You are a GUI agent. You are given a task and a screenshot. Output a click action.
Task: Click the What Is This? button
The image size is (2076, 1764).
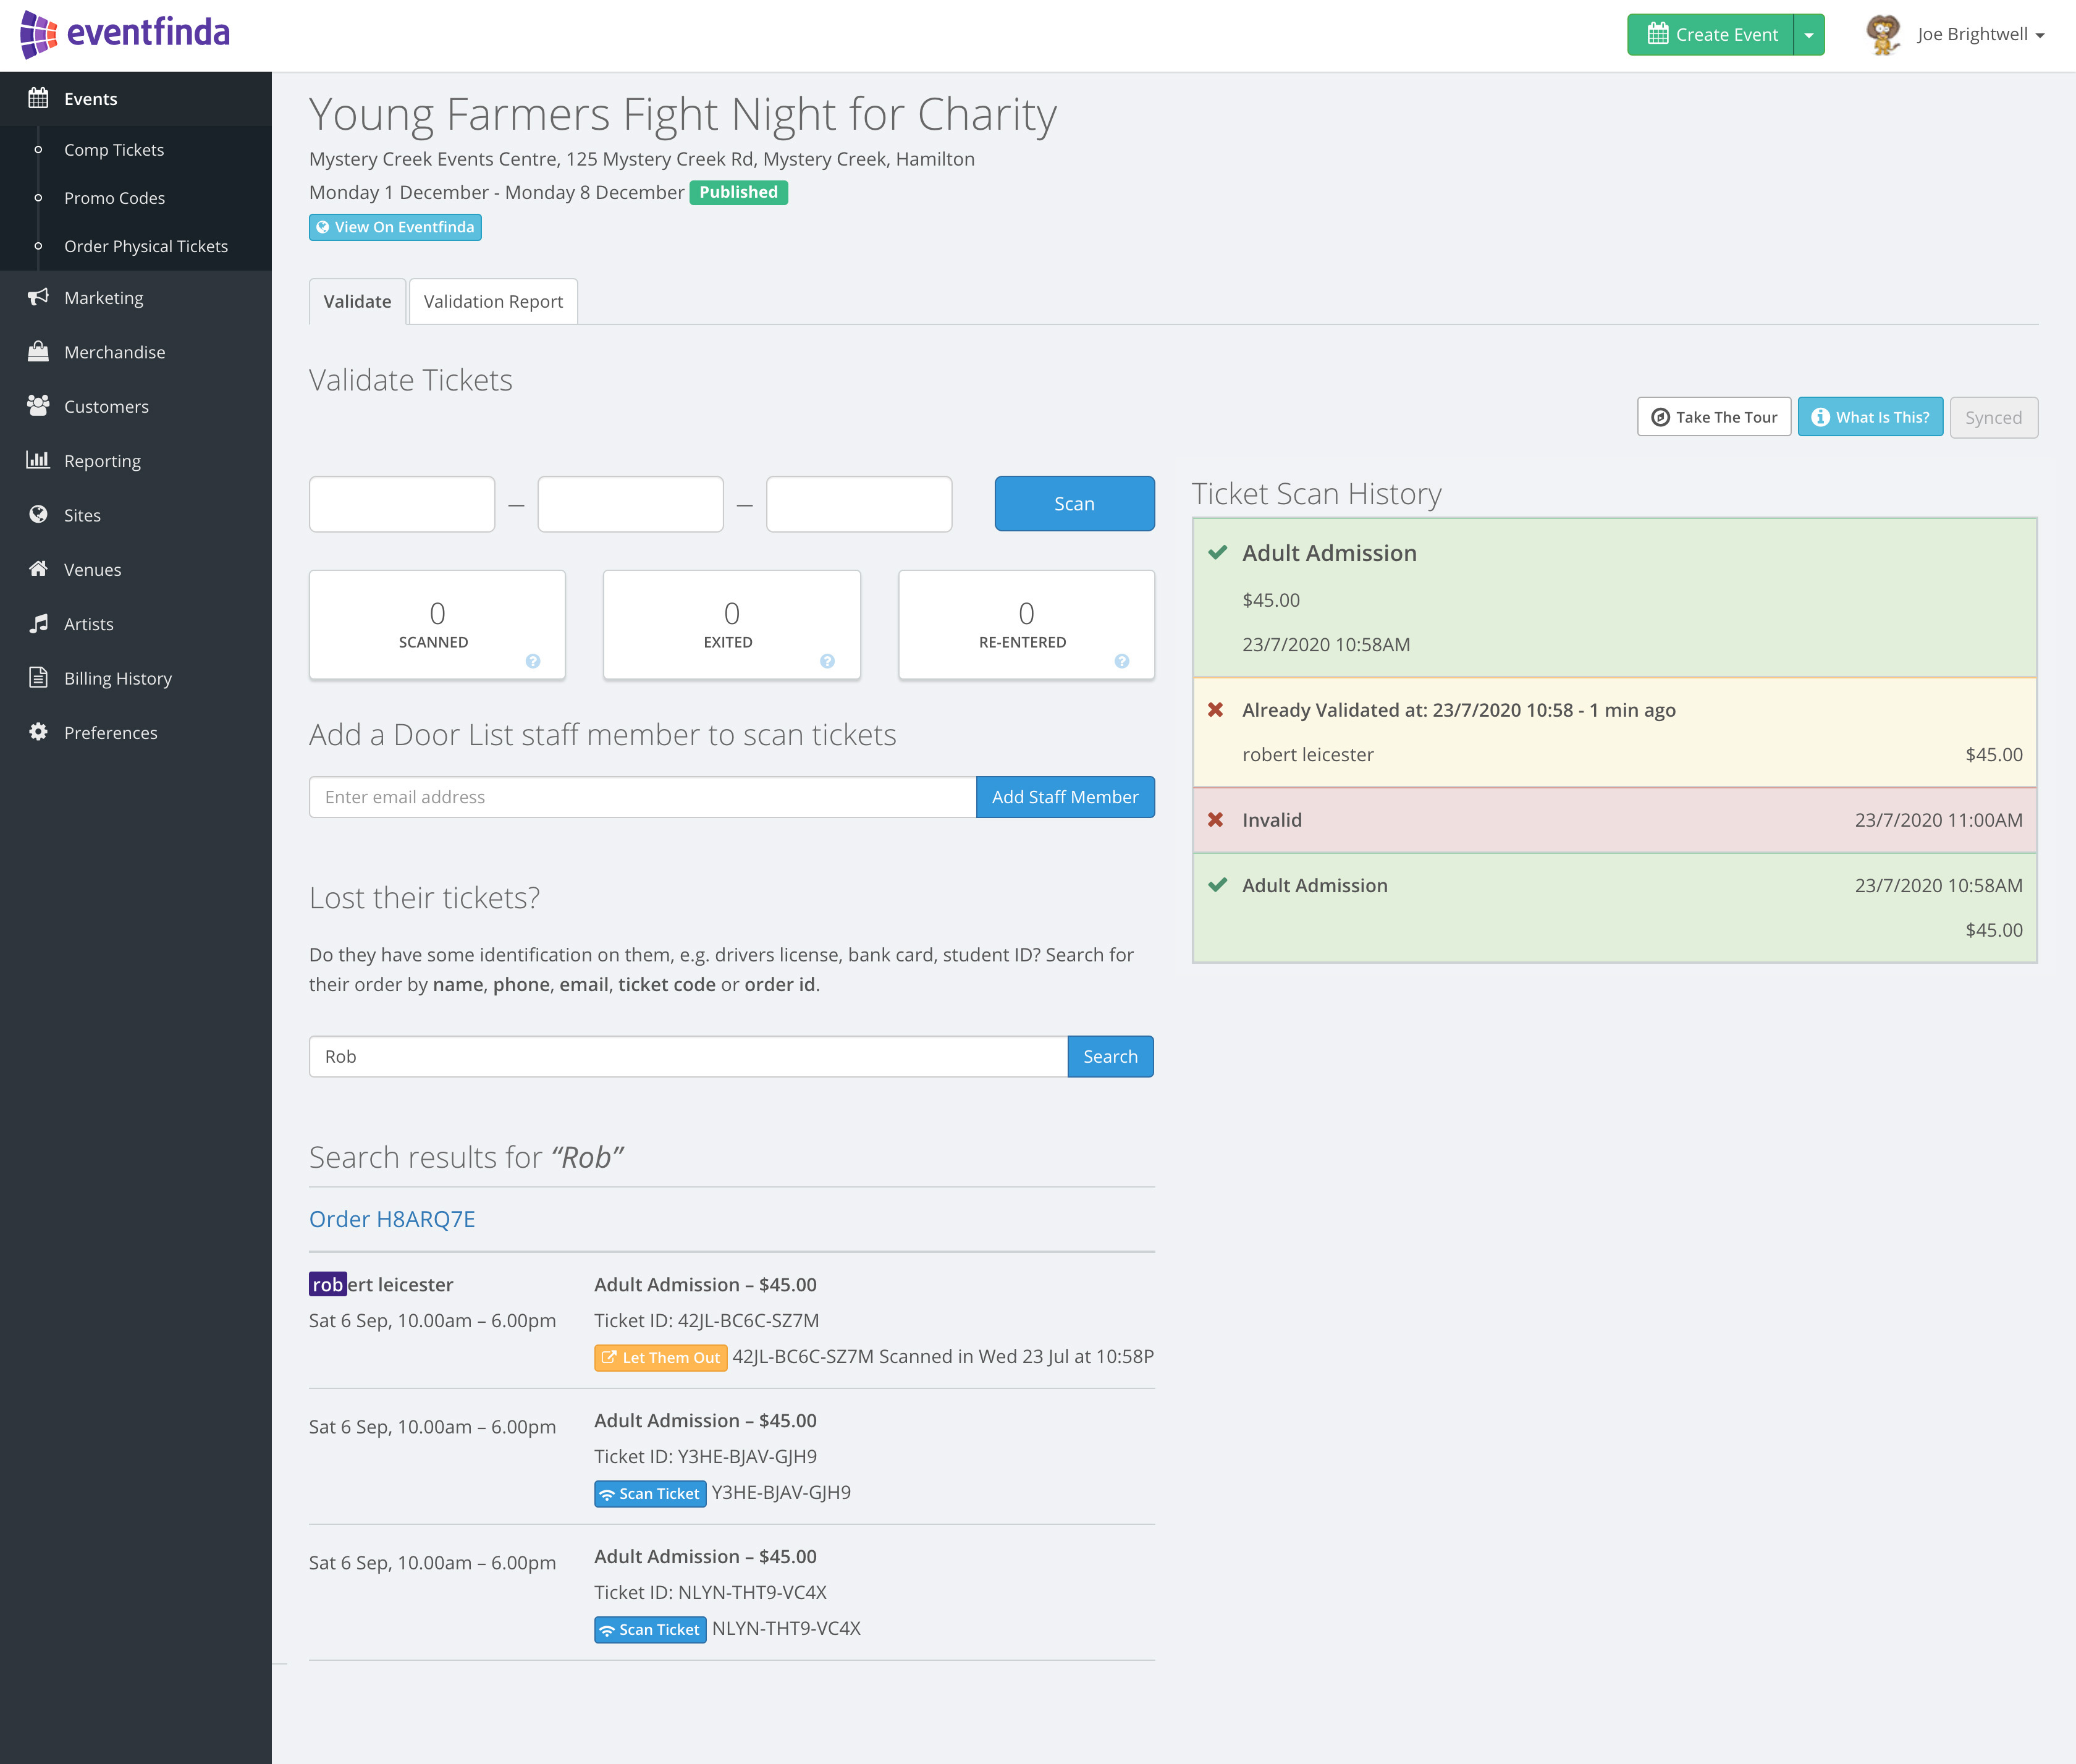(1870, 417)
